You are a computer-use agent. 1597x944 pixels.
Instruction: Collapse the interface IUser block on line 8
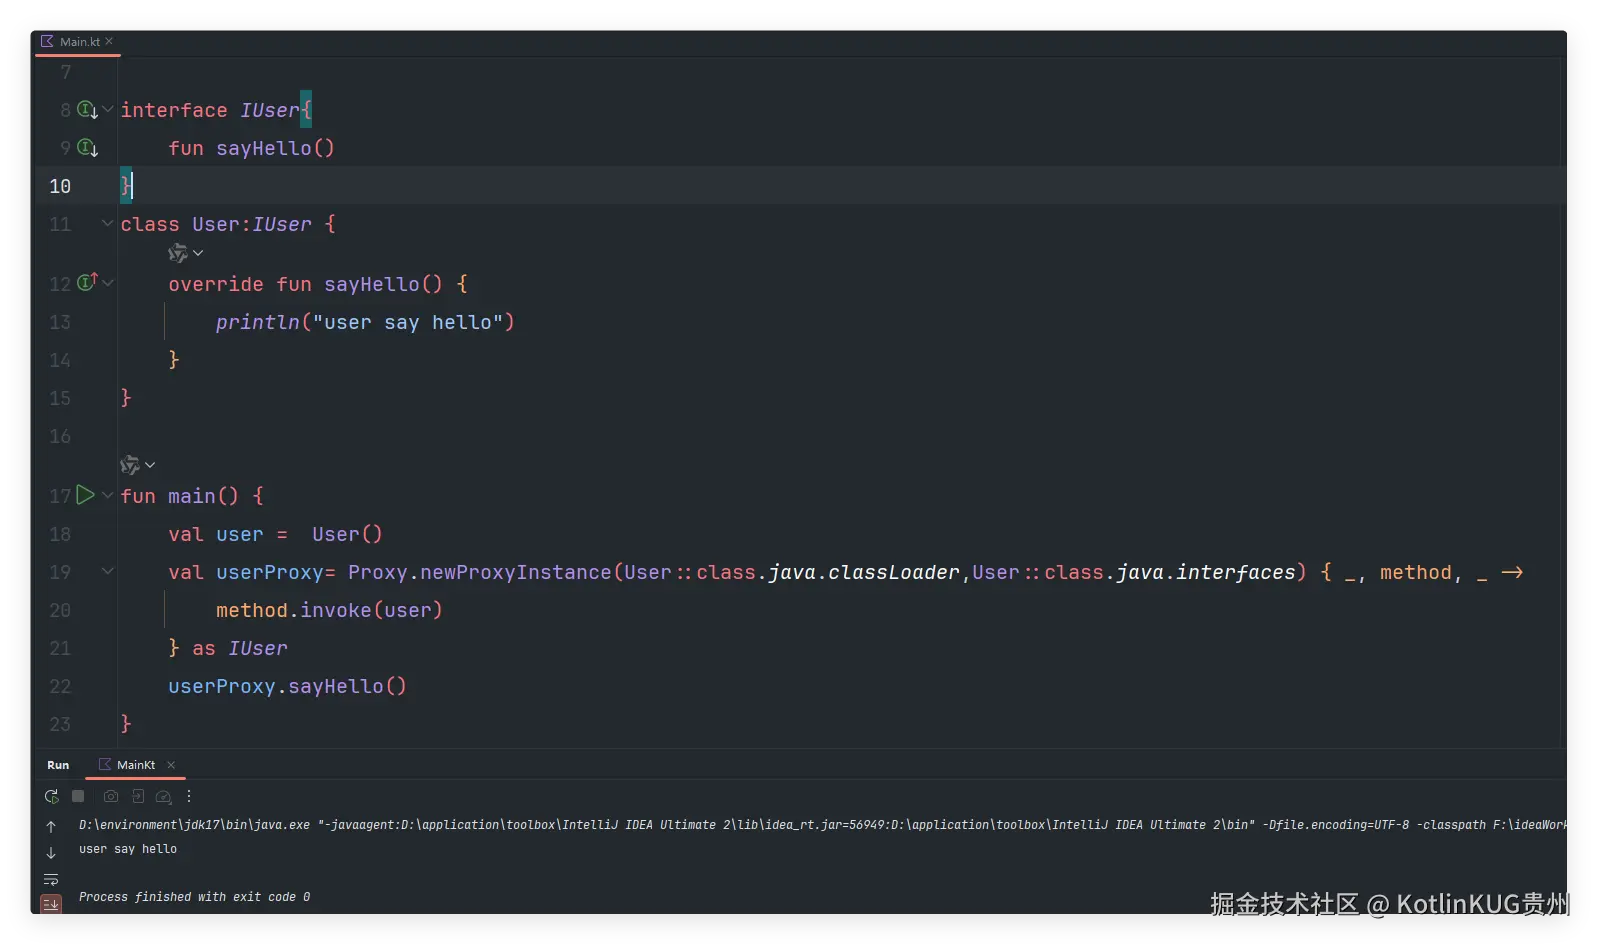(107, 109)
